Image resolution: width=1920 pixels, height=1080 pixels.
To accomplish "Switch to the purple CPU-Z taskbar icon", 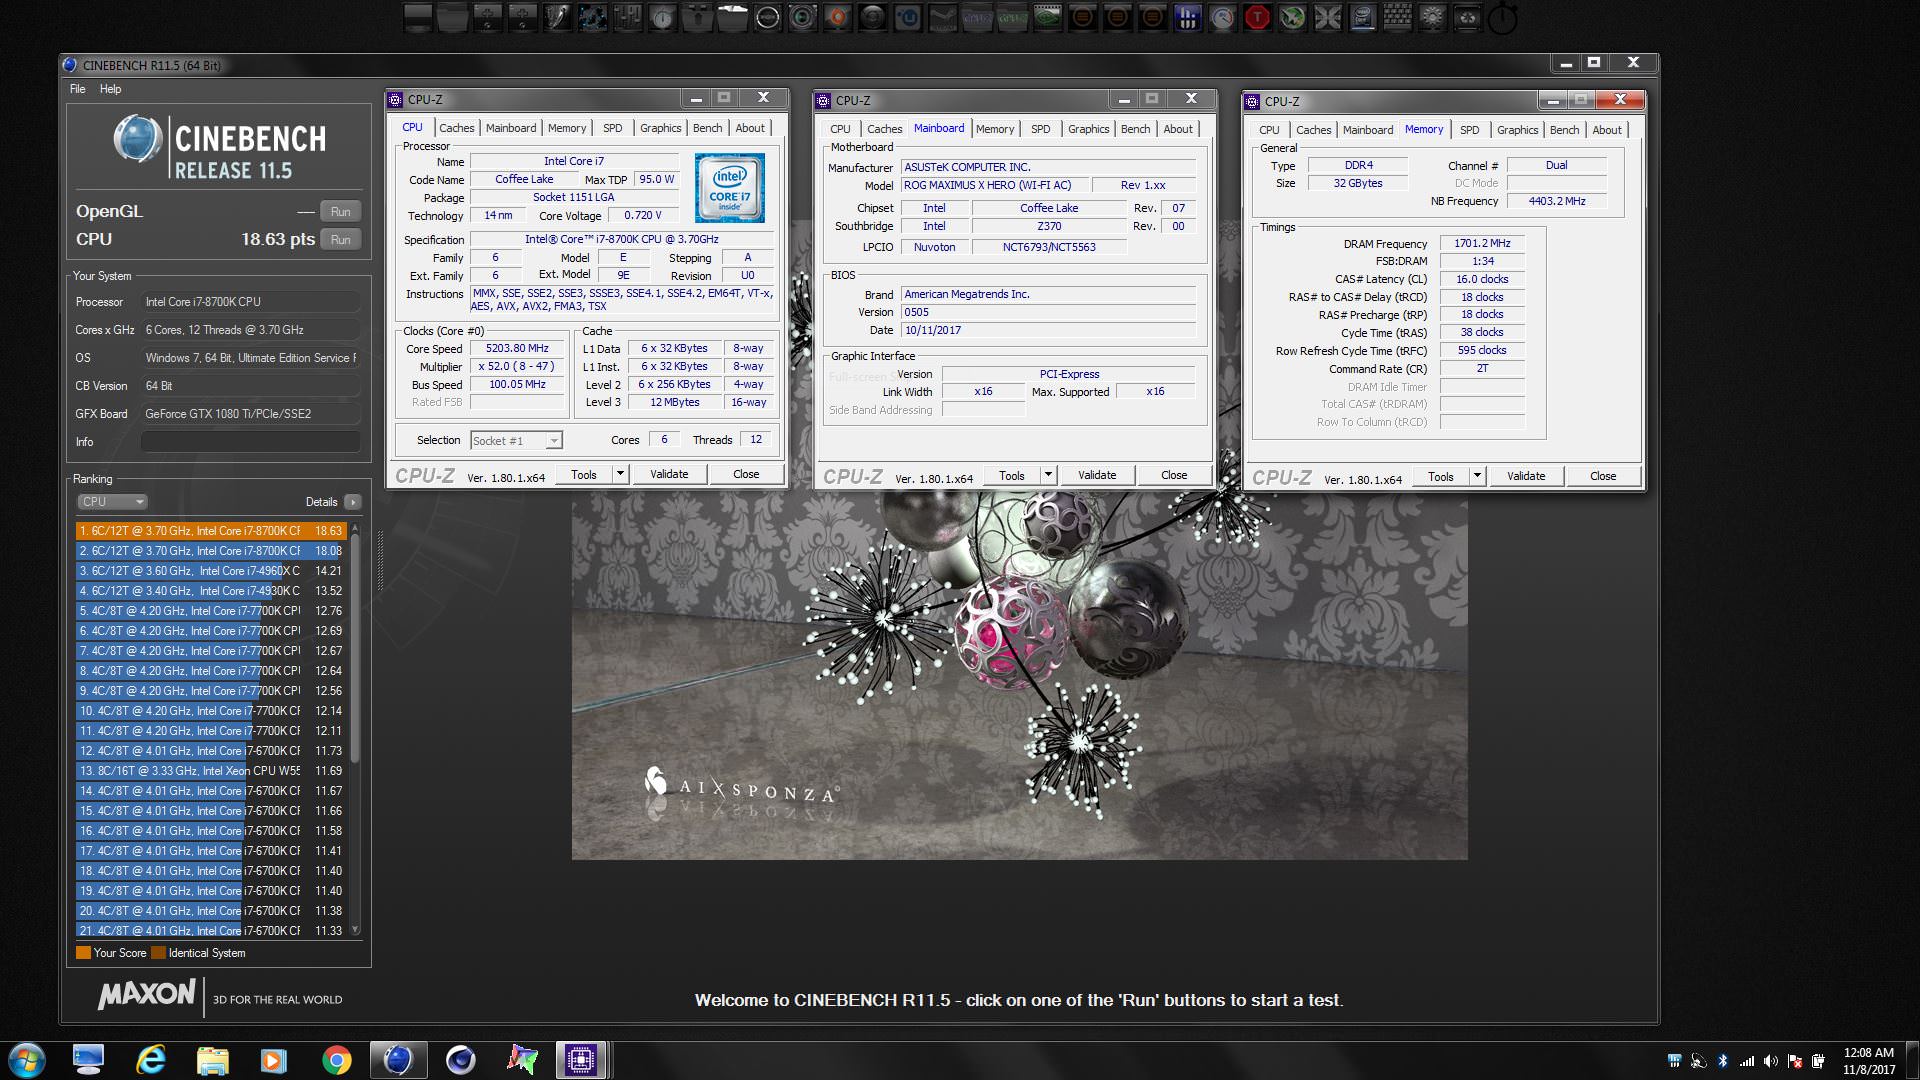I will click(x=581, y=1060).
